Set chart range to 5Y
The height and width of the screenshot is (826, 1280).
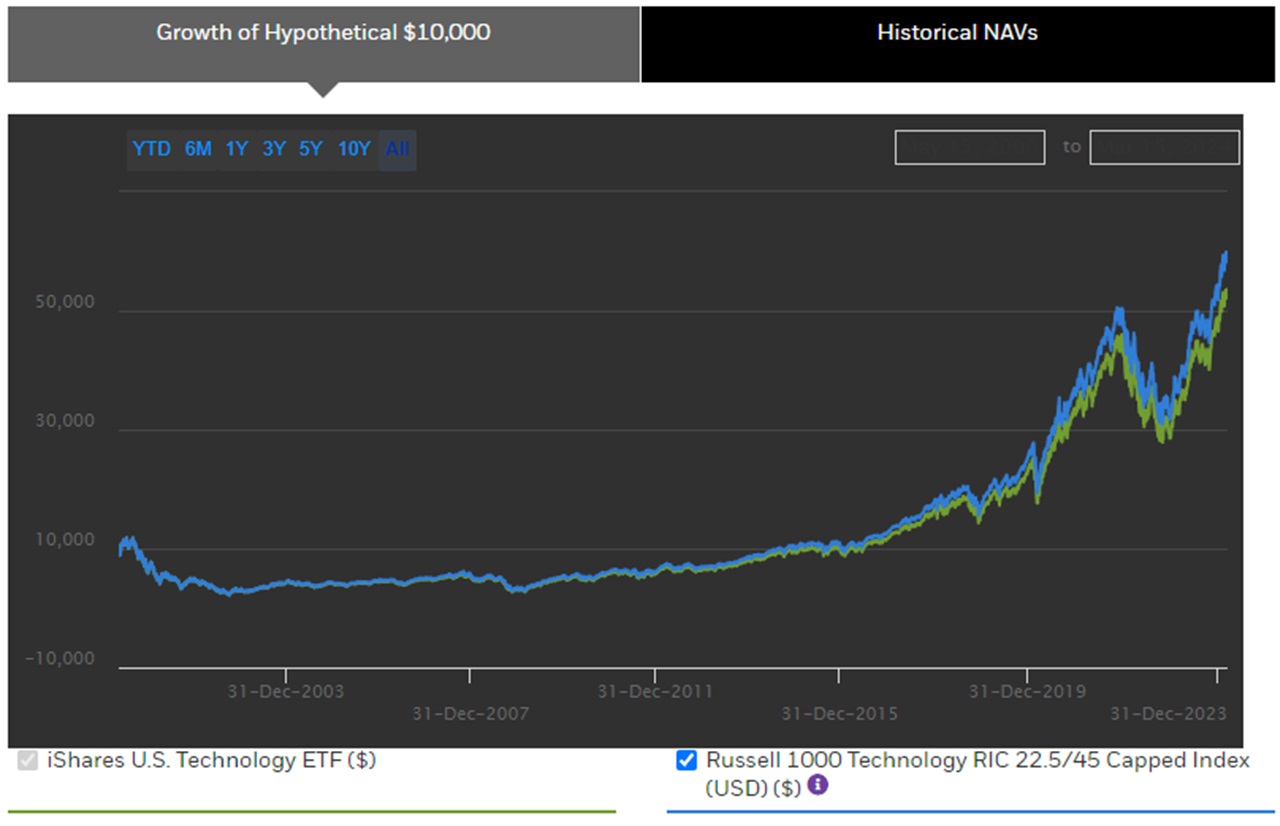pos(311,149)
